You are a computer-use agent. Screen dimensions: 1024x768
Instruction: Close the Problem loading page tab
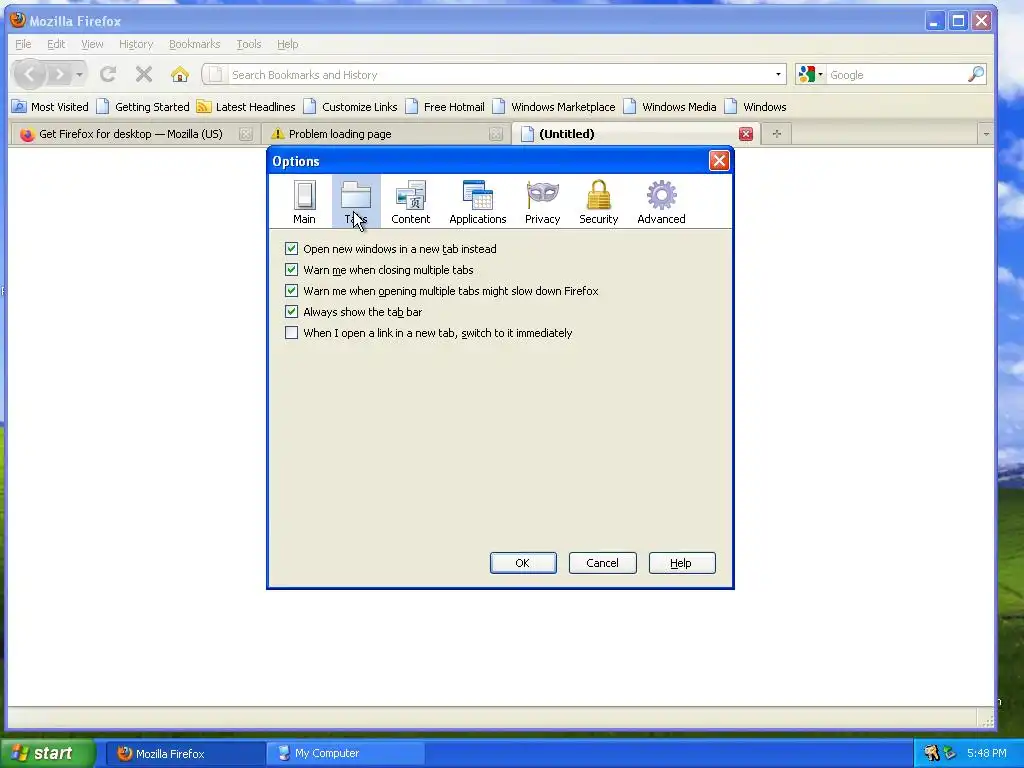tap(496, 134)
